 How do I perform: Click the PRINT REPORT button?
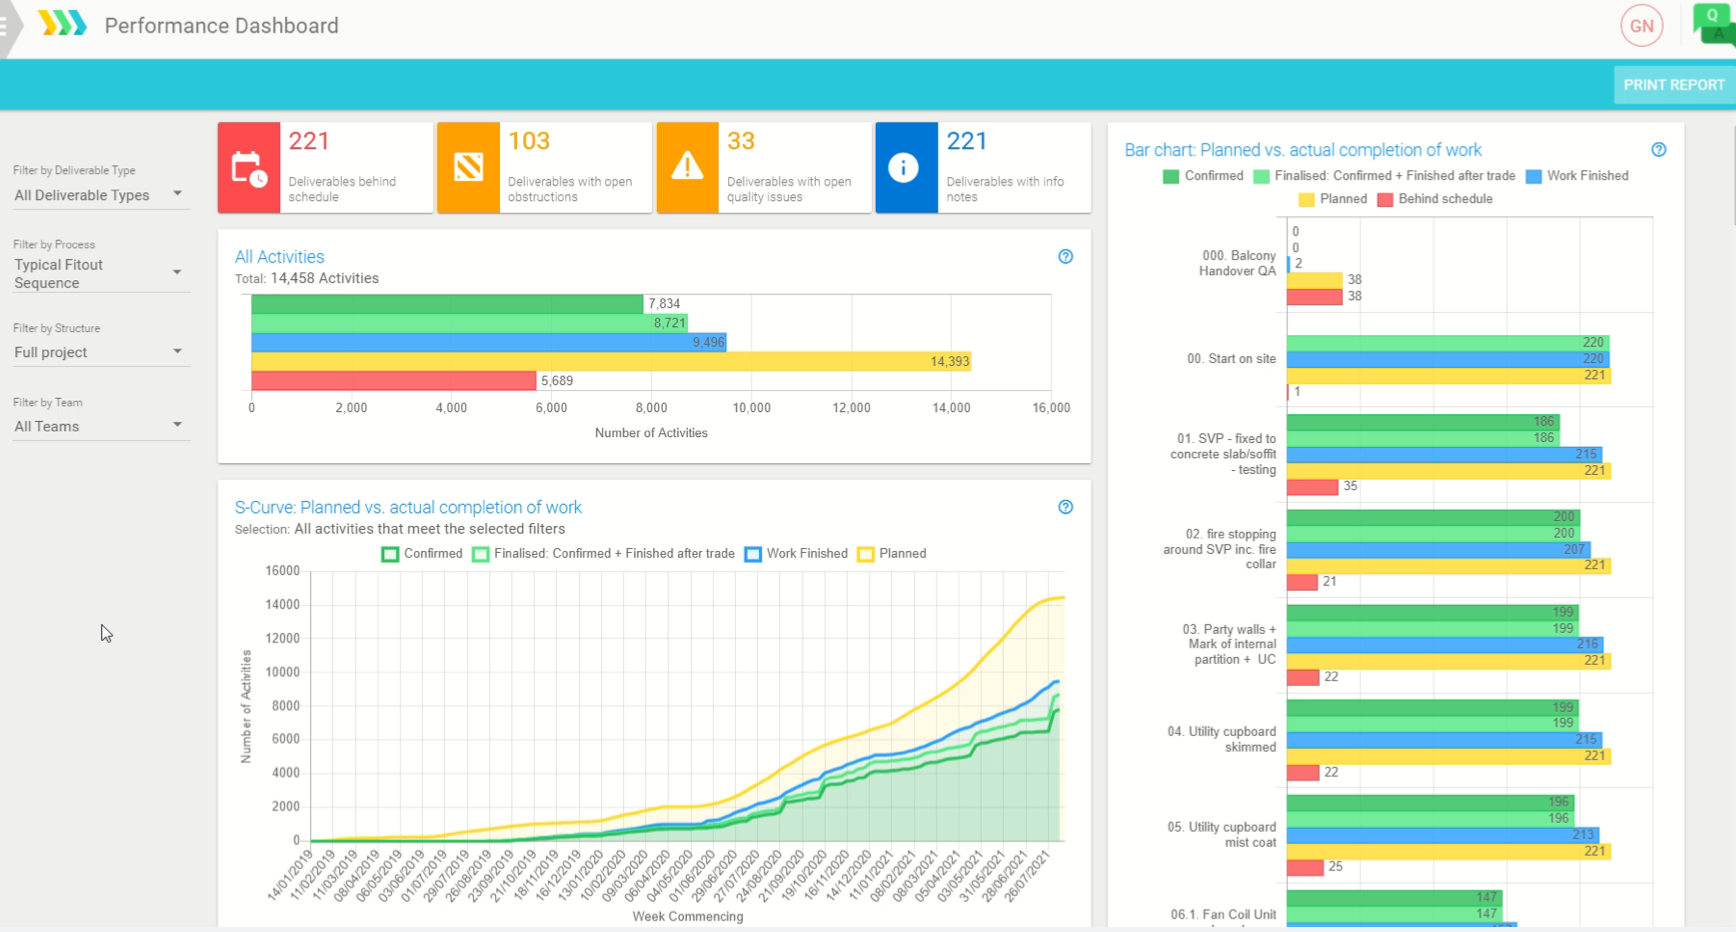click(x=1673, y=85)
